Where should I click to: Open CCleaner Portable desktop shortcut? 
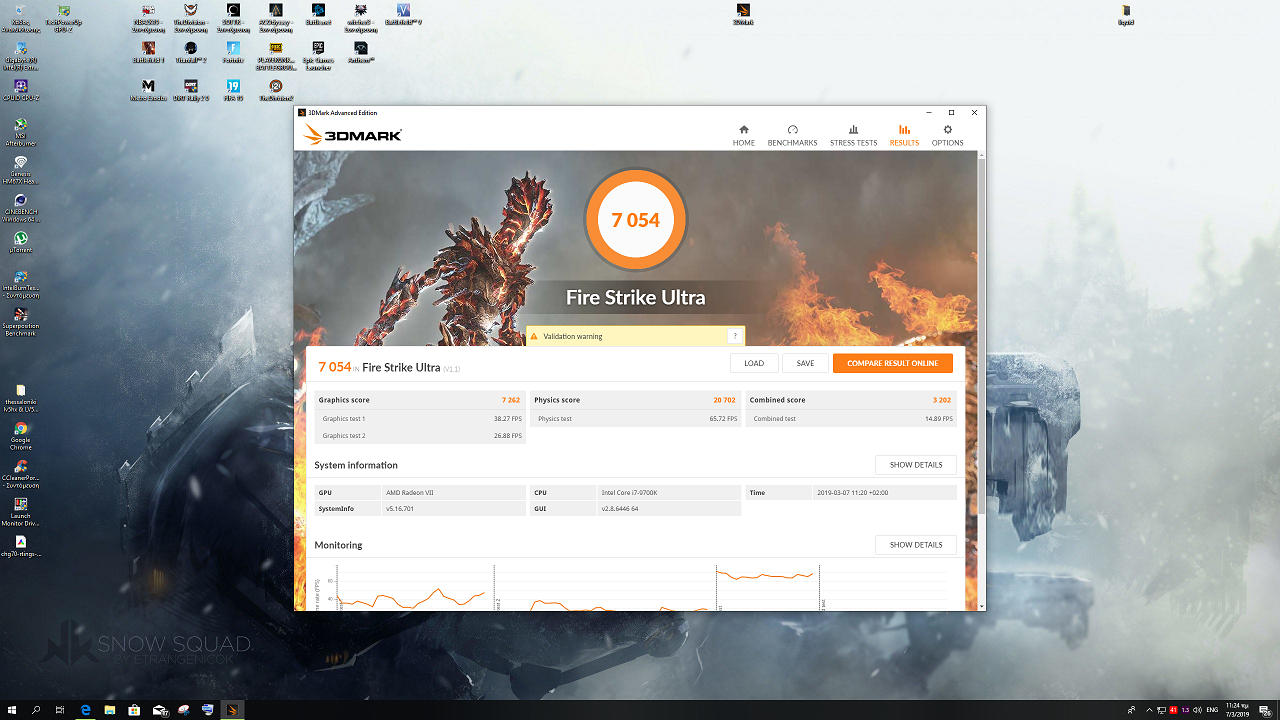(20, 474)
